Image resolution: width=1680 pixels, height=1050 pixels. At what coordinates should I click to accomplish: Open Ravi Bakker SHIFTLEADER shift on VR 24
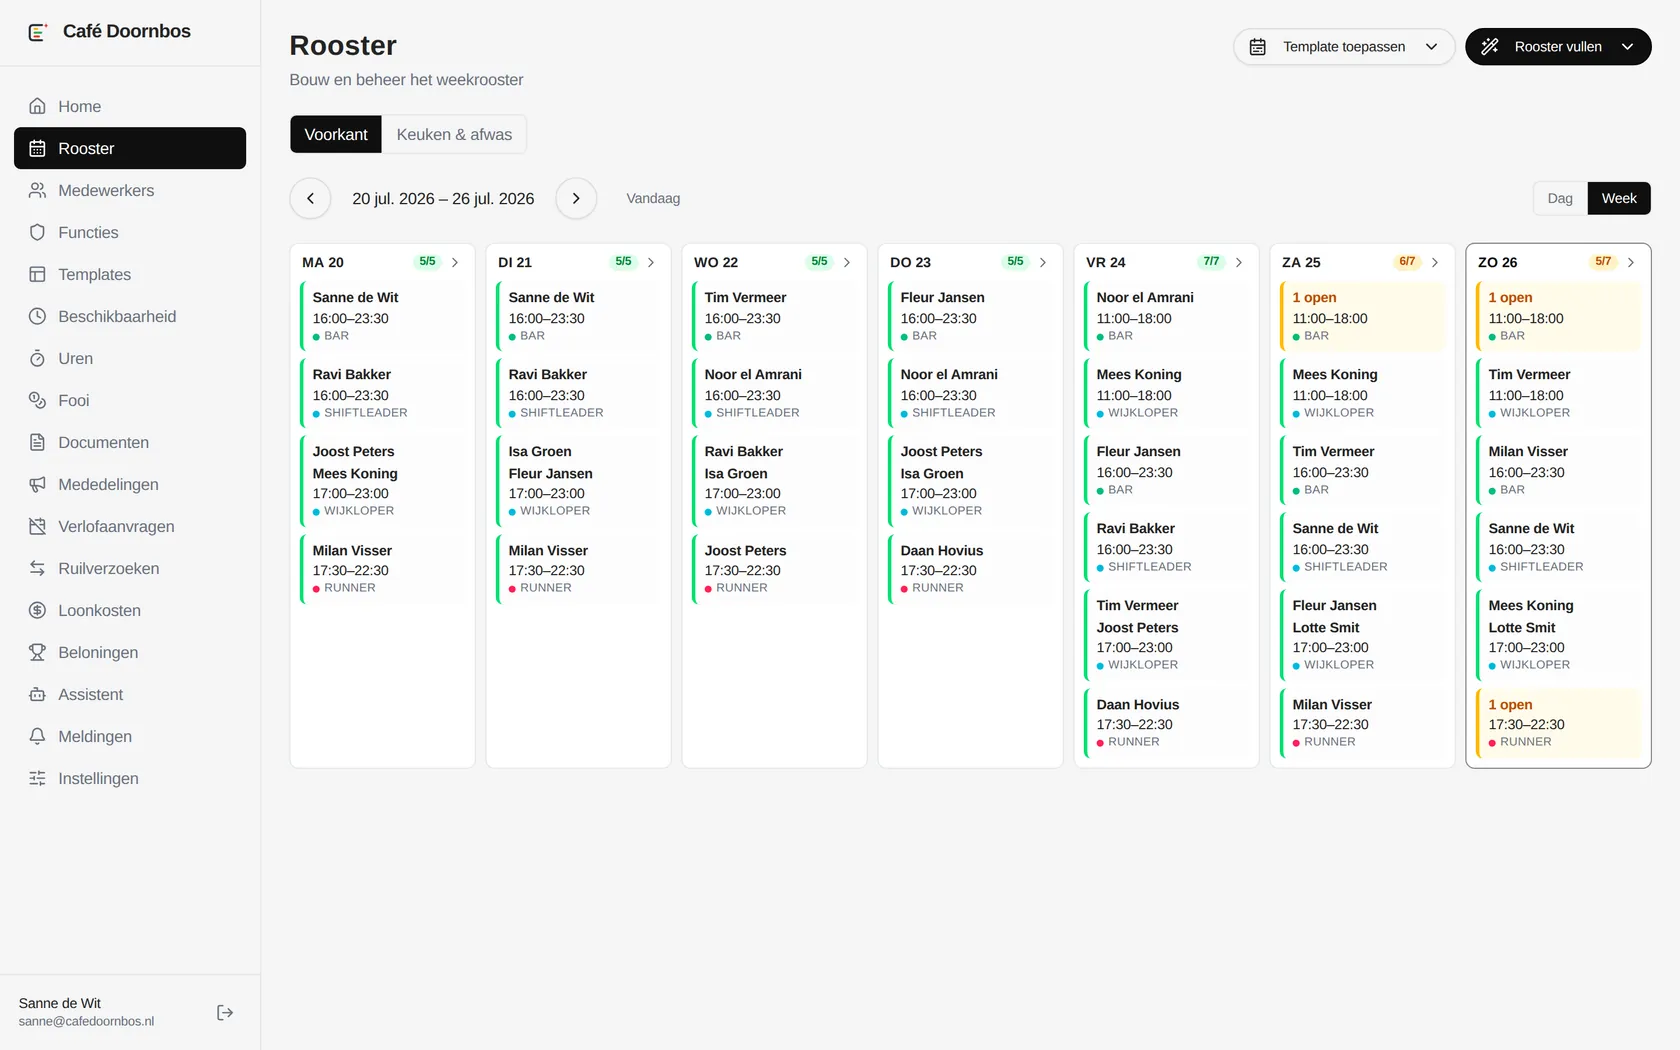coord(1166,547)
